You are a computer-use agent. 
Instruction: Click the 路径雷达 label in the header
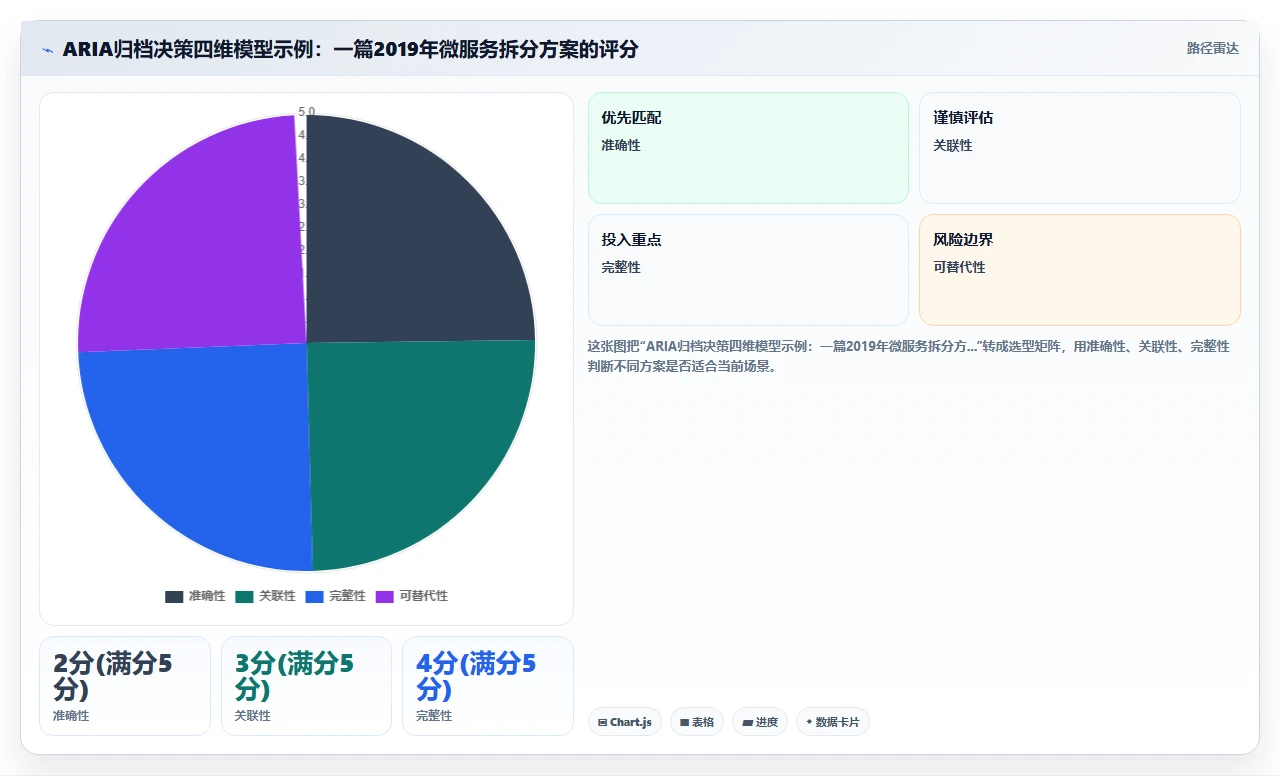(1212, 48)
